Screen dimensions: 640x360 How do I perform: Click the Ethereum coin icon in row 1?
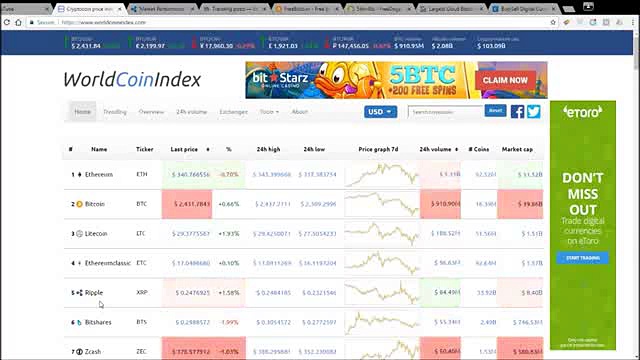pos(80,174)
